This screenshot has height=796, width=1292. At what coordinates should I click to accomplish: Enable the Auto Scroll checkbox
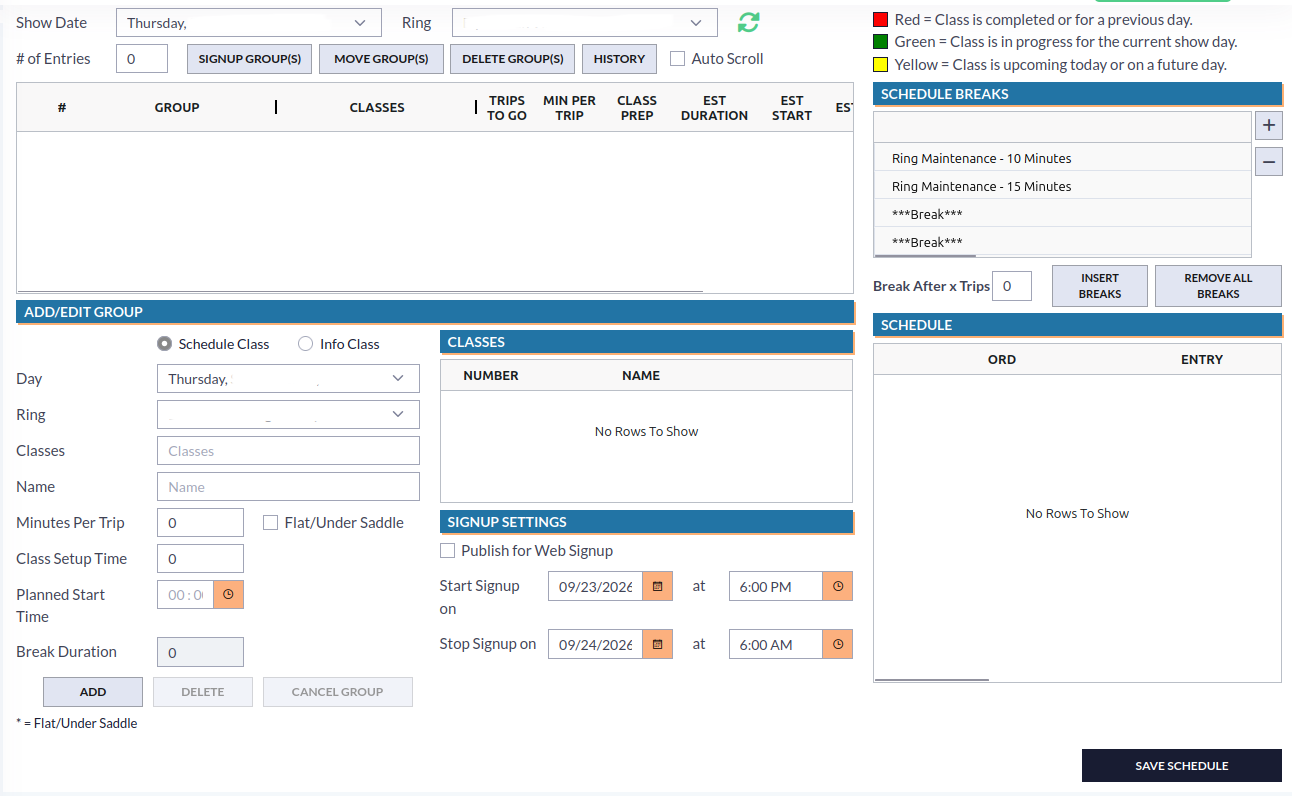point(677,59)
